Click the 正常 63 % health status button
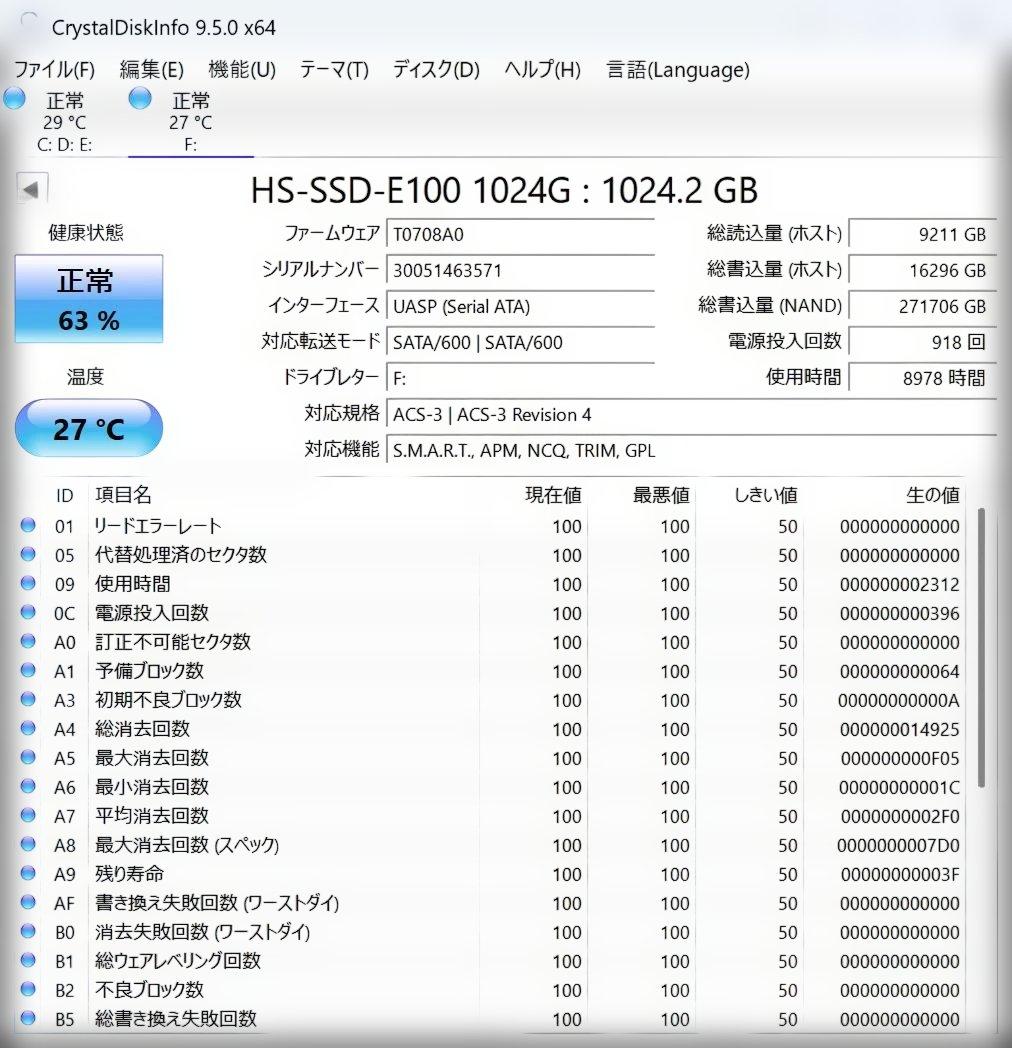This screenshot has height=1048, width=1012. [89, 299]
